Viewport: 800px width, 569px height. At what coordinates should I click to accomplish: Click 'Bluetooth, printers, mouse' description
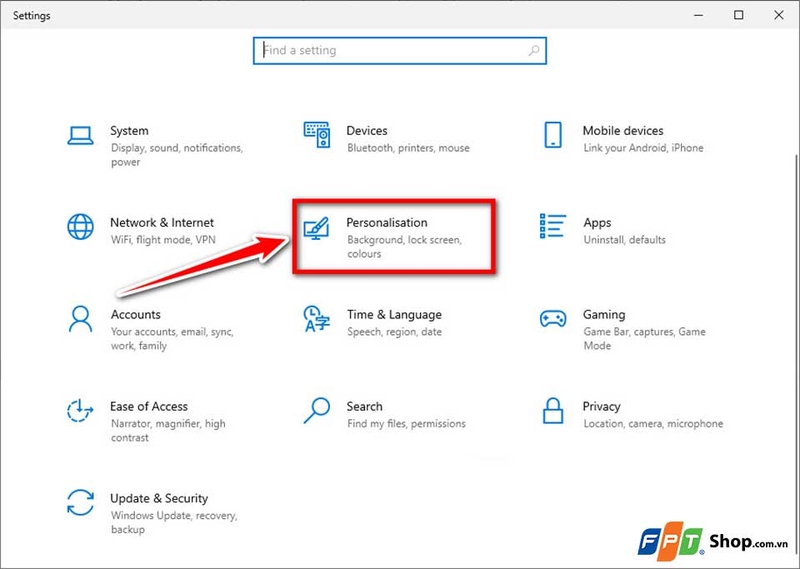coord(408,148)
